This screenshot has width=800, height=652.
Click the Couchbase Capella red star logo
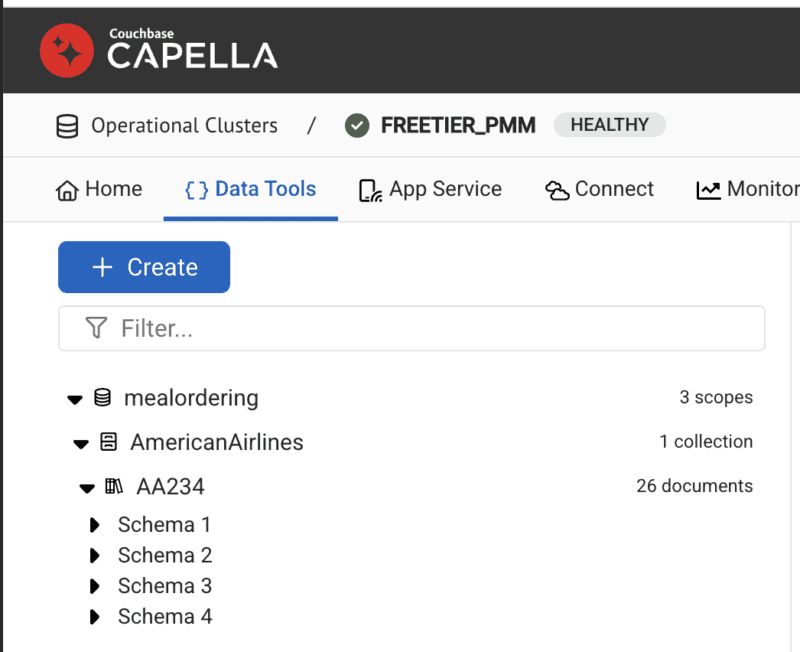pos(67,51)
